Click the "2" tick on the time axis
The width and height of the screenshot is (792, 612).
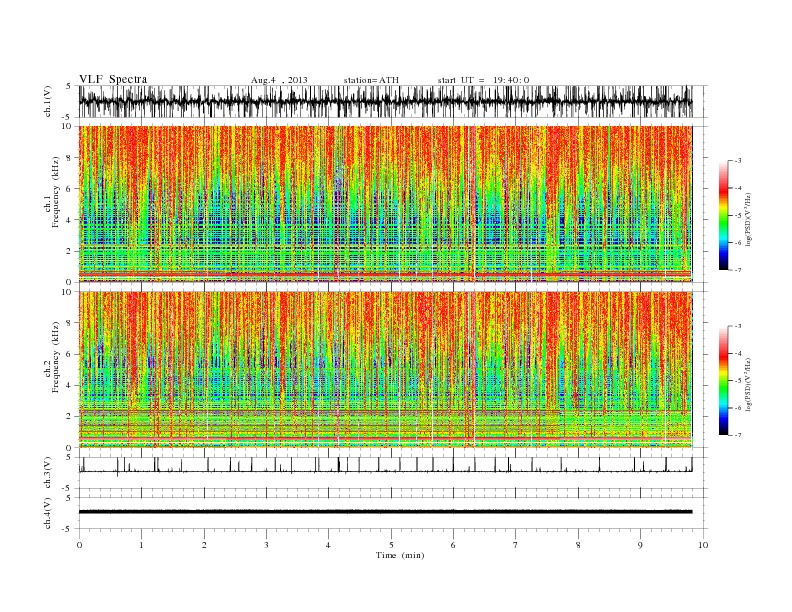click(204, 545)
